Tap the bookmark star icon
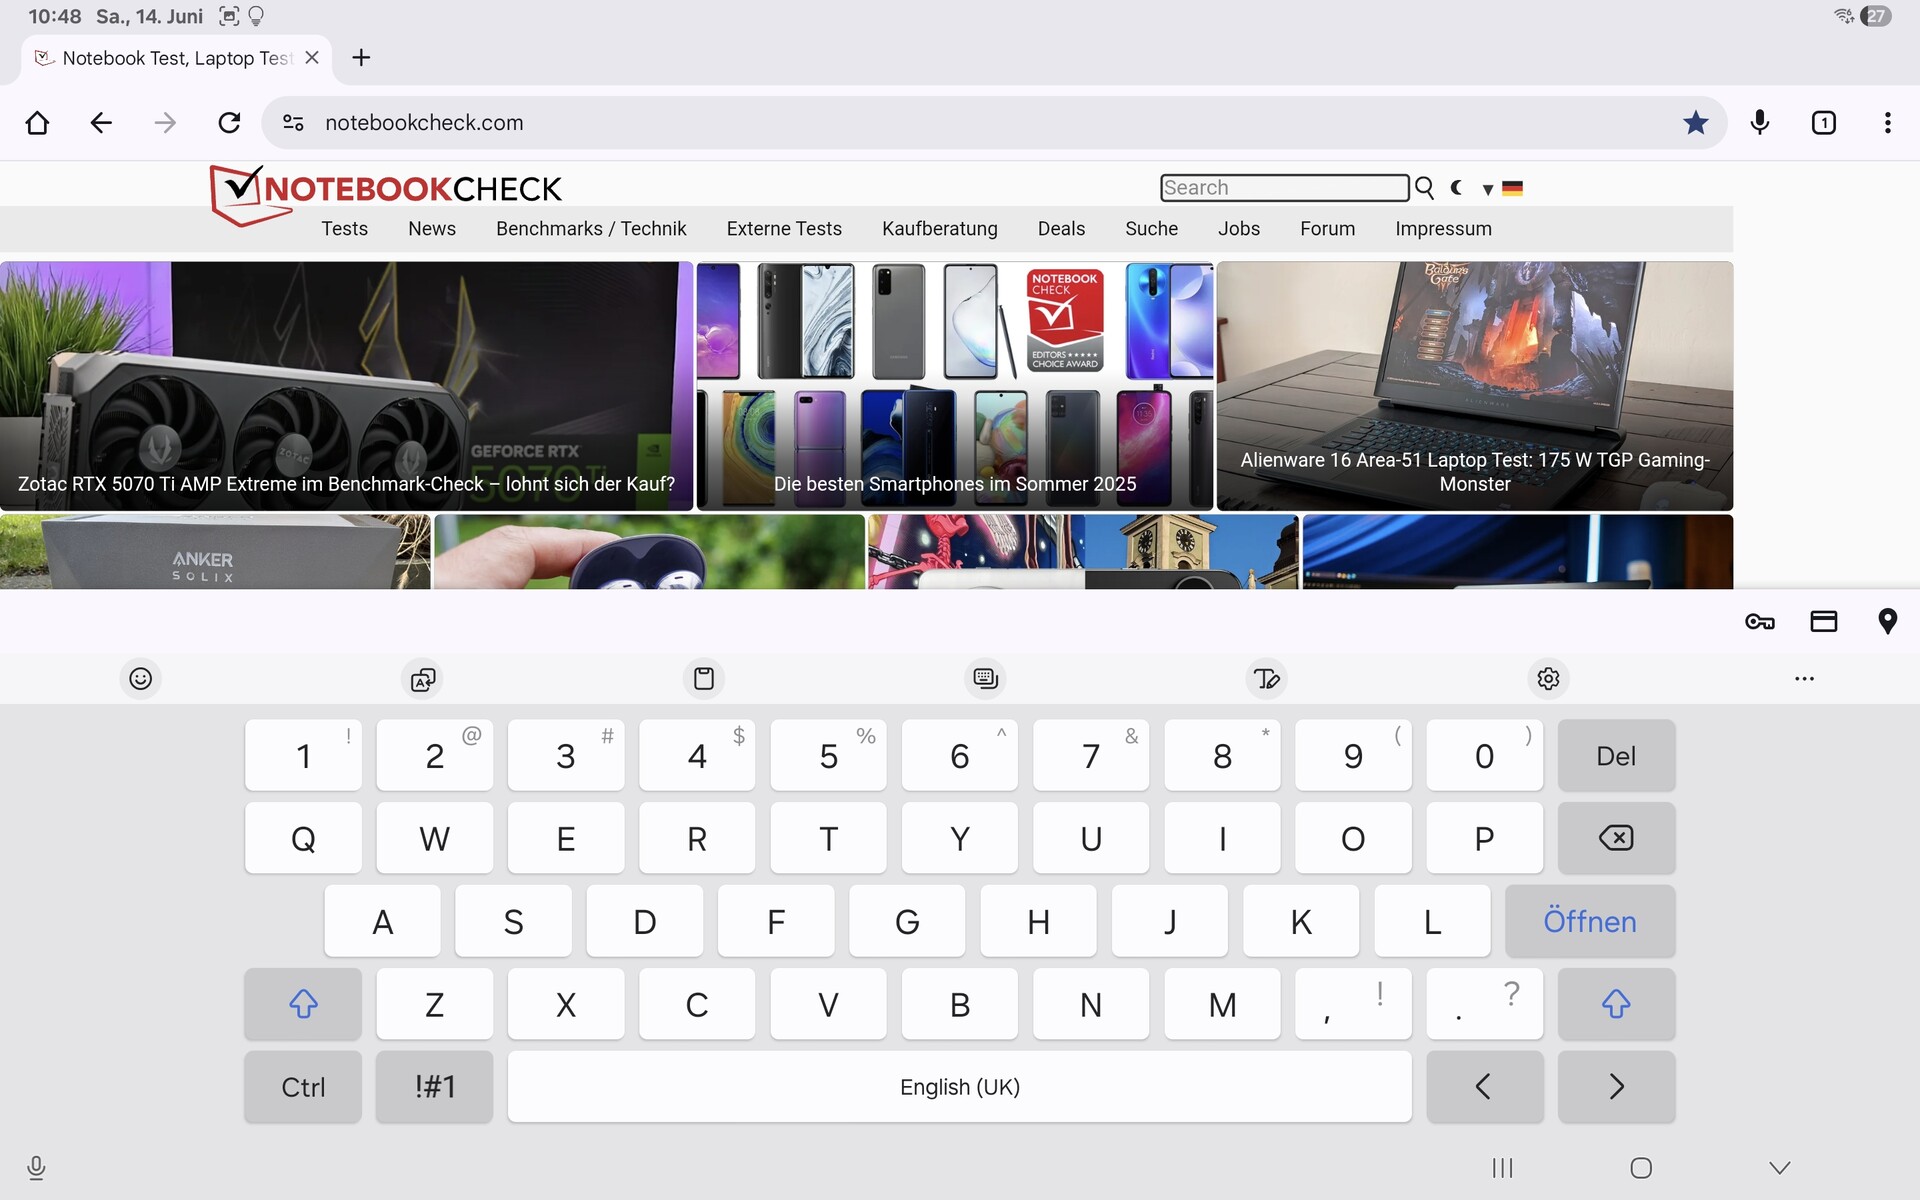 point(1695,123)
